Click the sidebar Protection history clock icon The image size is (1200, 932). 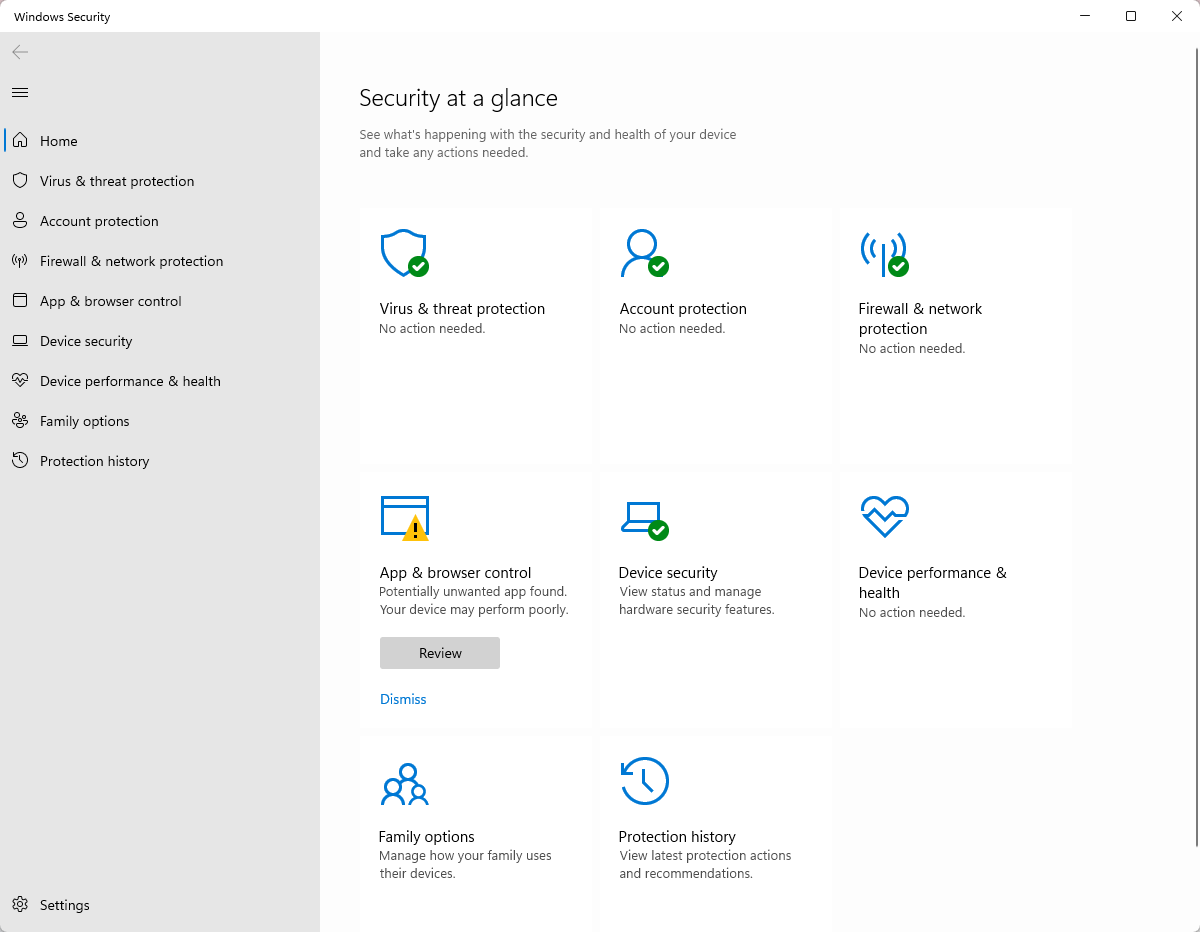pyautogui.click(x=20, y=461)
